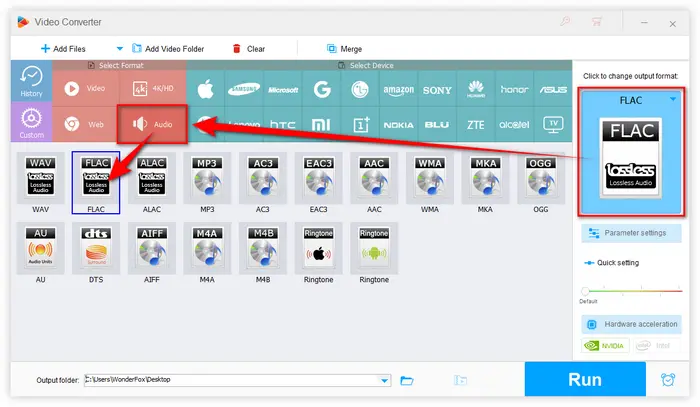Expand the FLAC output format dropdown arrow
This screenshot has width=700, height=407.
pos(673,99)
